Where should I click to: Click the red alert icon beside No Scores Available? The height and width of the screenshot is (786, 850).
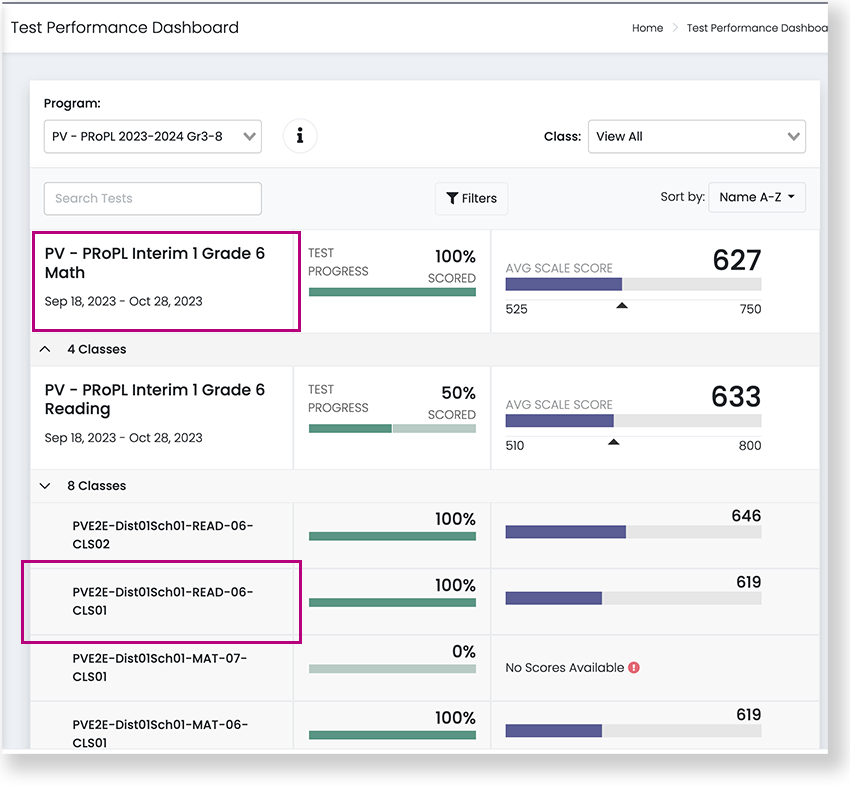634,667
